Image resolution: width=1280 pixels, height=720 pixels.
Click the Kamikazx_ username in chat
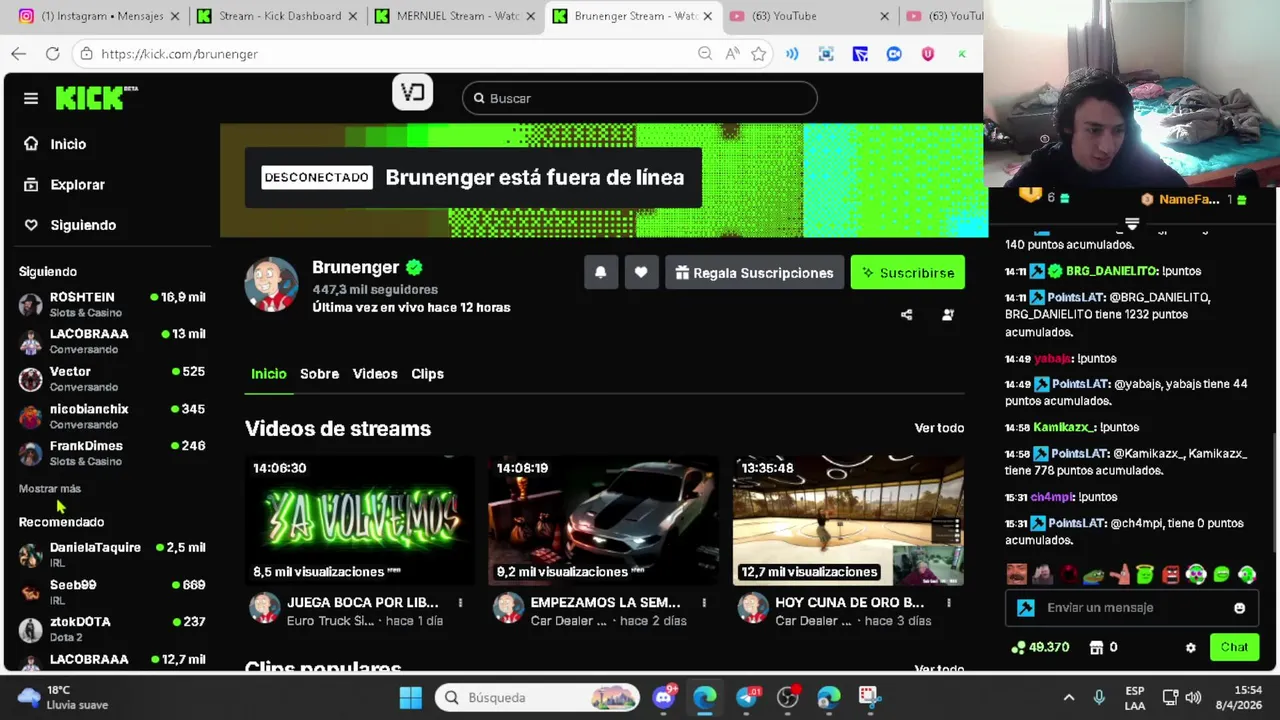pos(1064,427)
